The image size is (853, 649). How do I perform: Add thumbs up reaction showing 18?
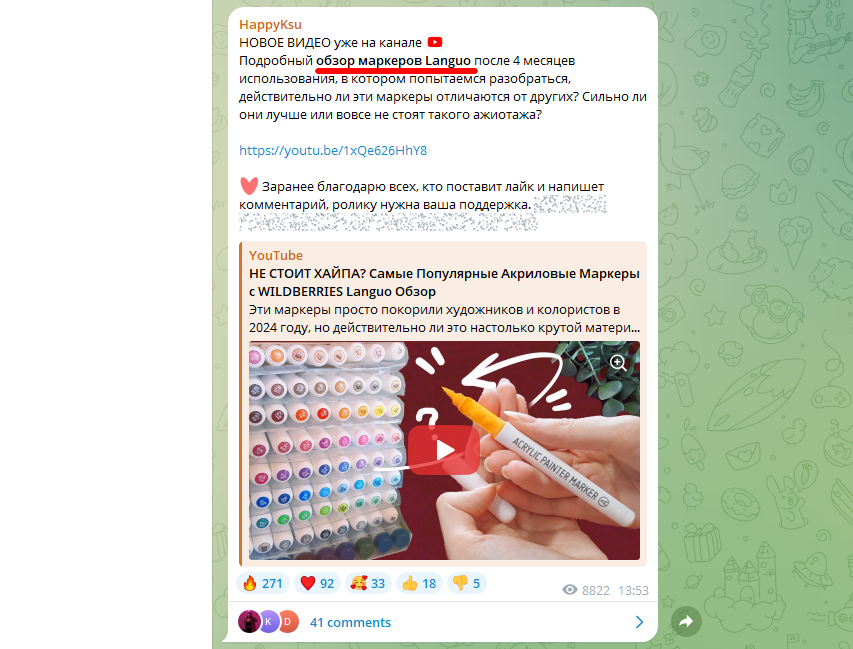point(419,583)
